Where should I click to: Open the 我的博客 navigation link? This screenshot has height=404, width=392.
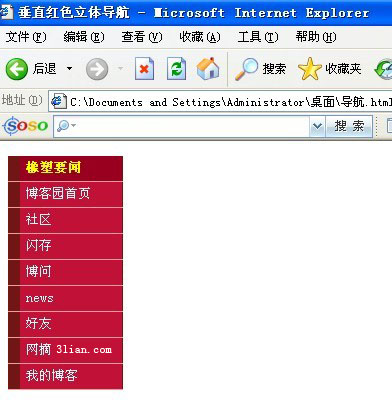tap(65, 376)
